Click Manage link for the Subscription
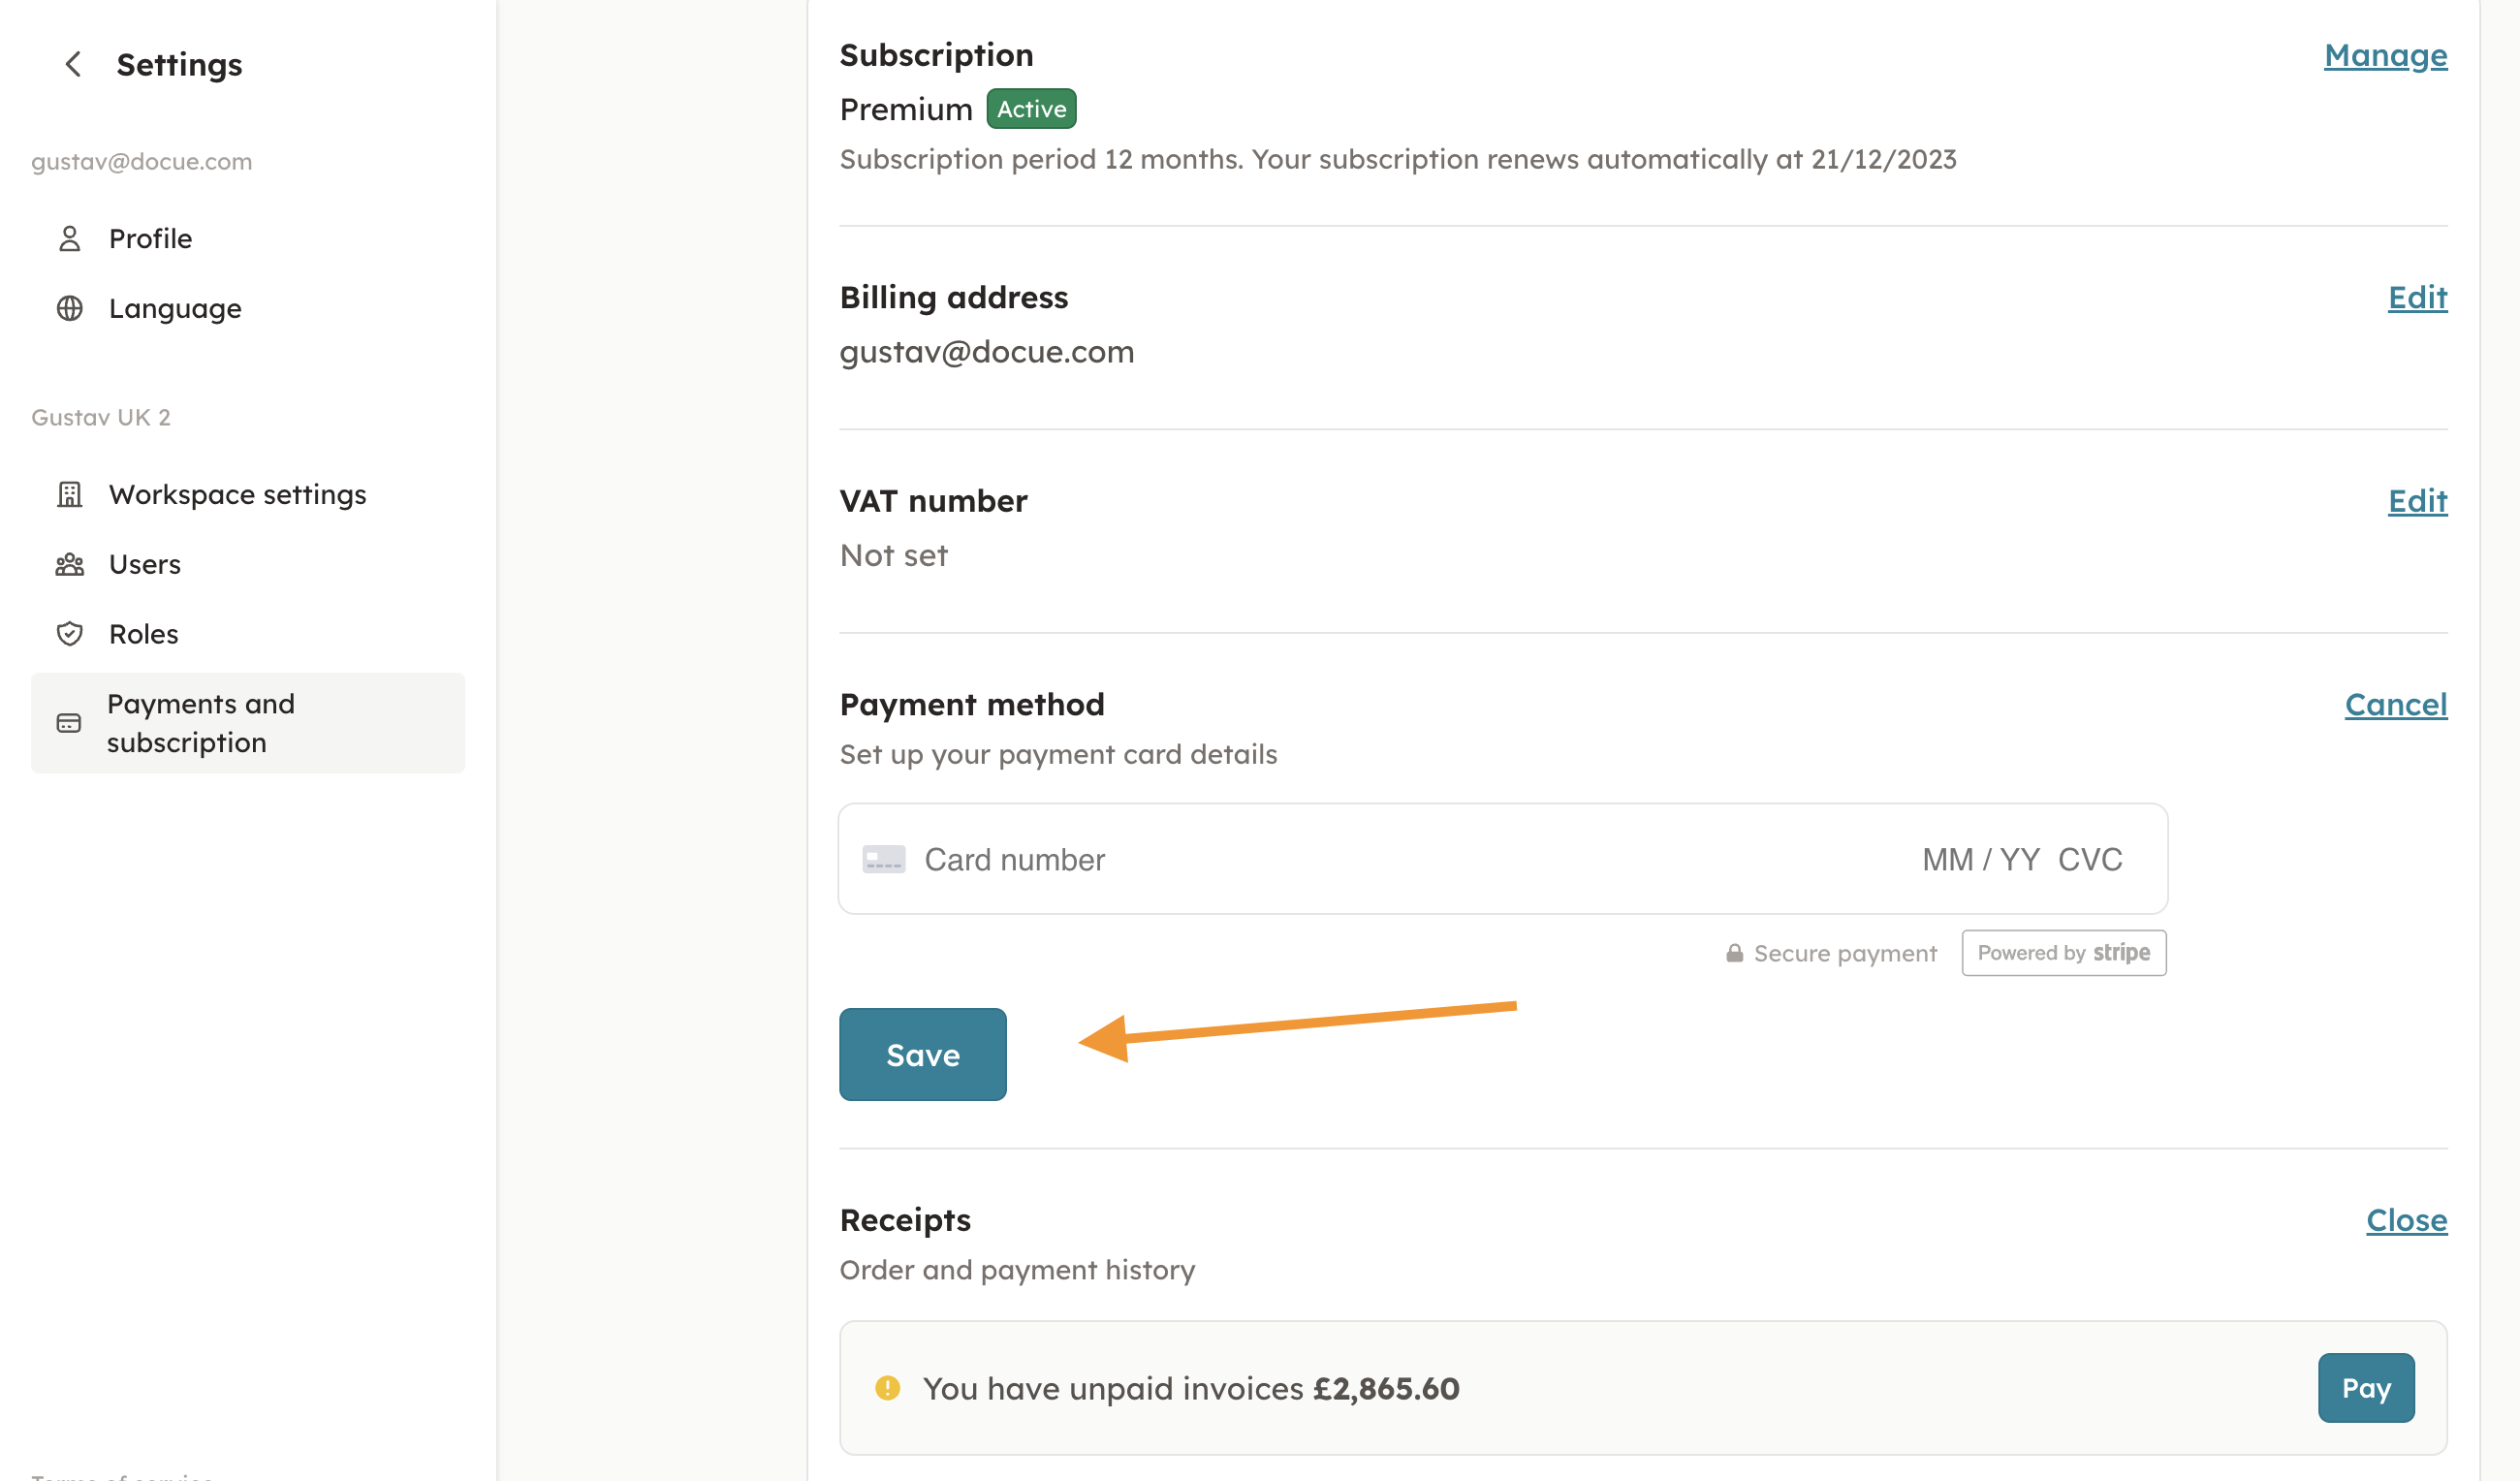Image resolution: width=2520 pixels, height=1481 pixels. coord(2384,56)
